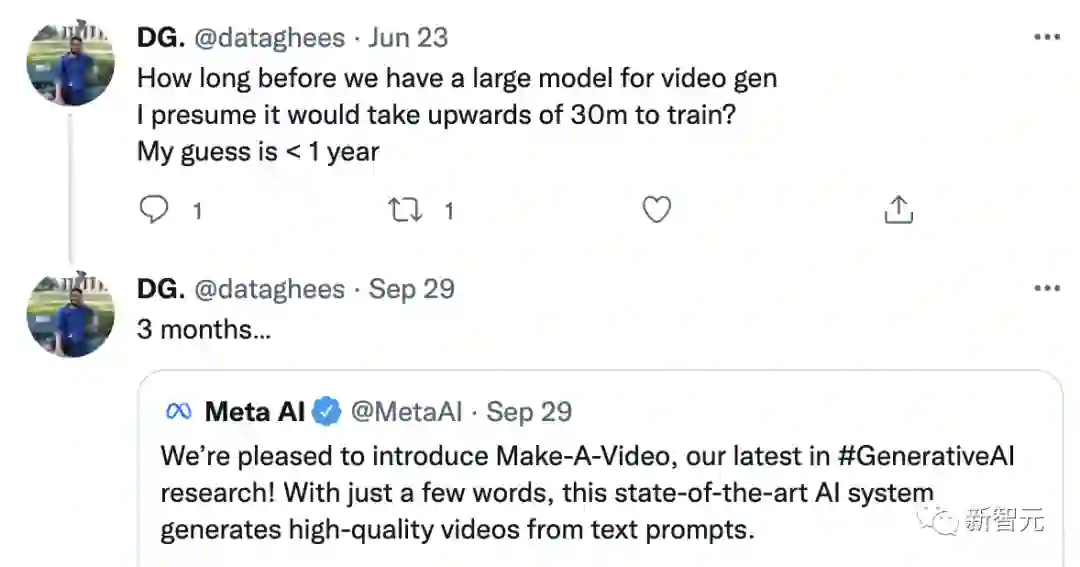Click the Meta AI logo icon
Screen dimensions: 1080x567
point(178,412)
